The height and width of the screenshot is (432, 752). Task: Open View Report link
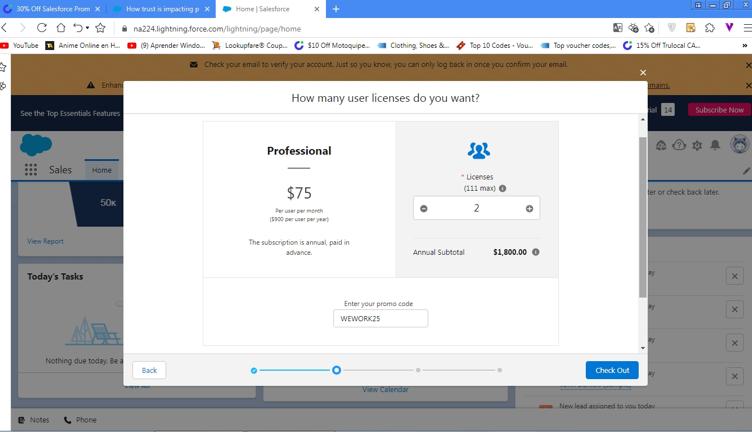(45, 241)
